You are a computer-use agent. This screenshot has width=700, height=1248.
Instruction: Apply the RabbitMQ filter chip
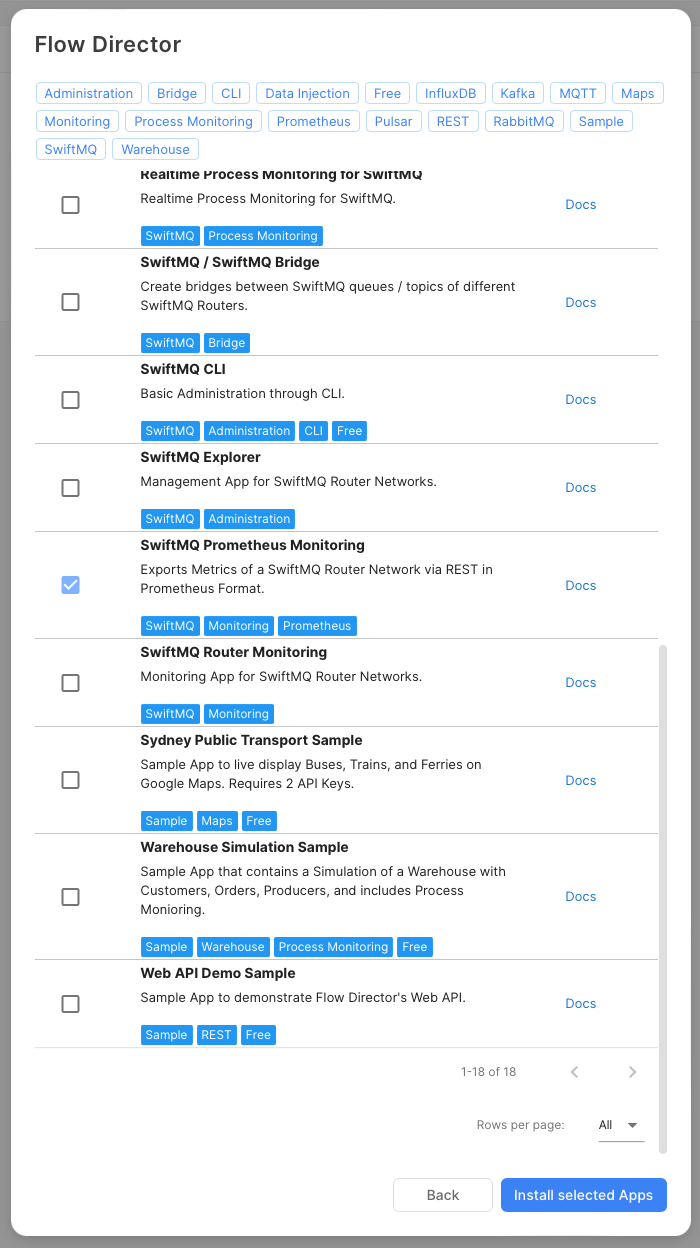click(x=525, y=122)
